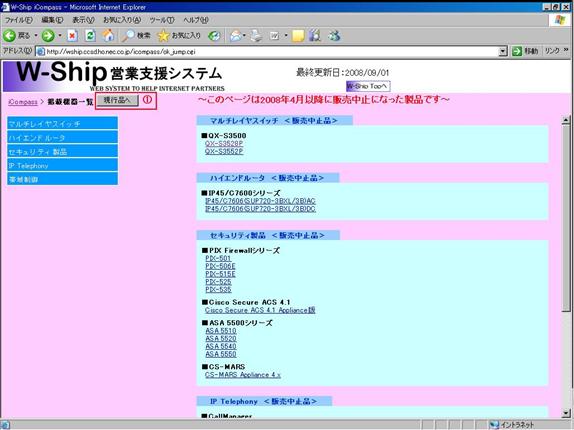Open the QX-S3552P product link
The width and height of the screenshot is (574, 430).
[x=224, y=151]
